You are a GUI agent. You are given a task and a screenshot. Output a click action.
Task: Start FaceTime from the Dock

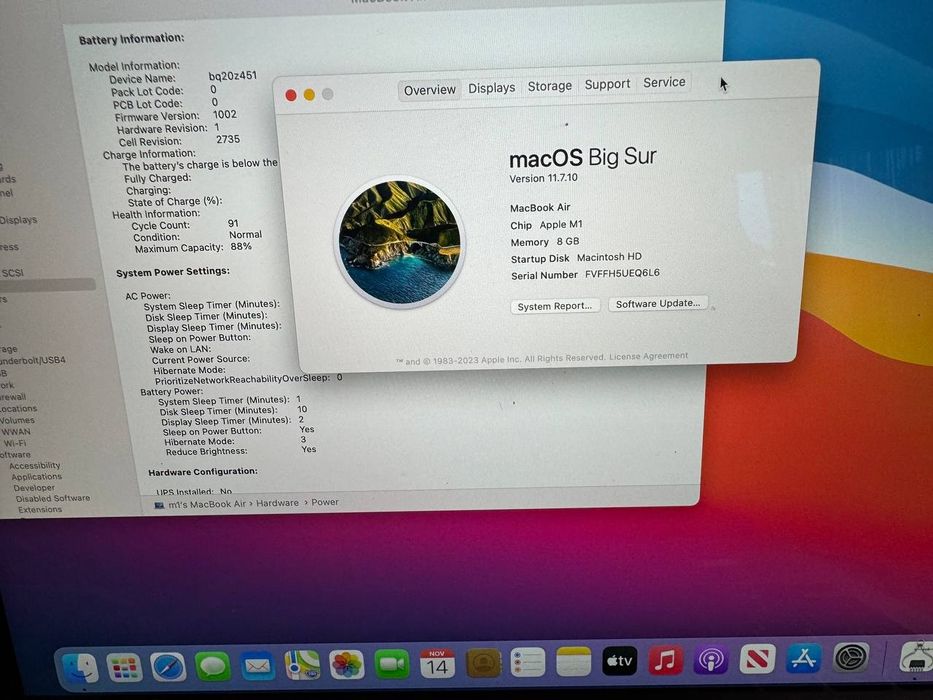pyautogui.click(x=392, y=664)
